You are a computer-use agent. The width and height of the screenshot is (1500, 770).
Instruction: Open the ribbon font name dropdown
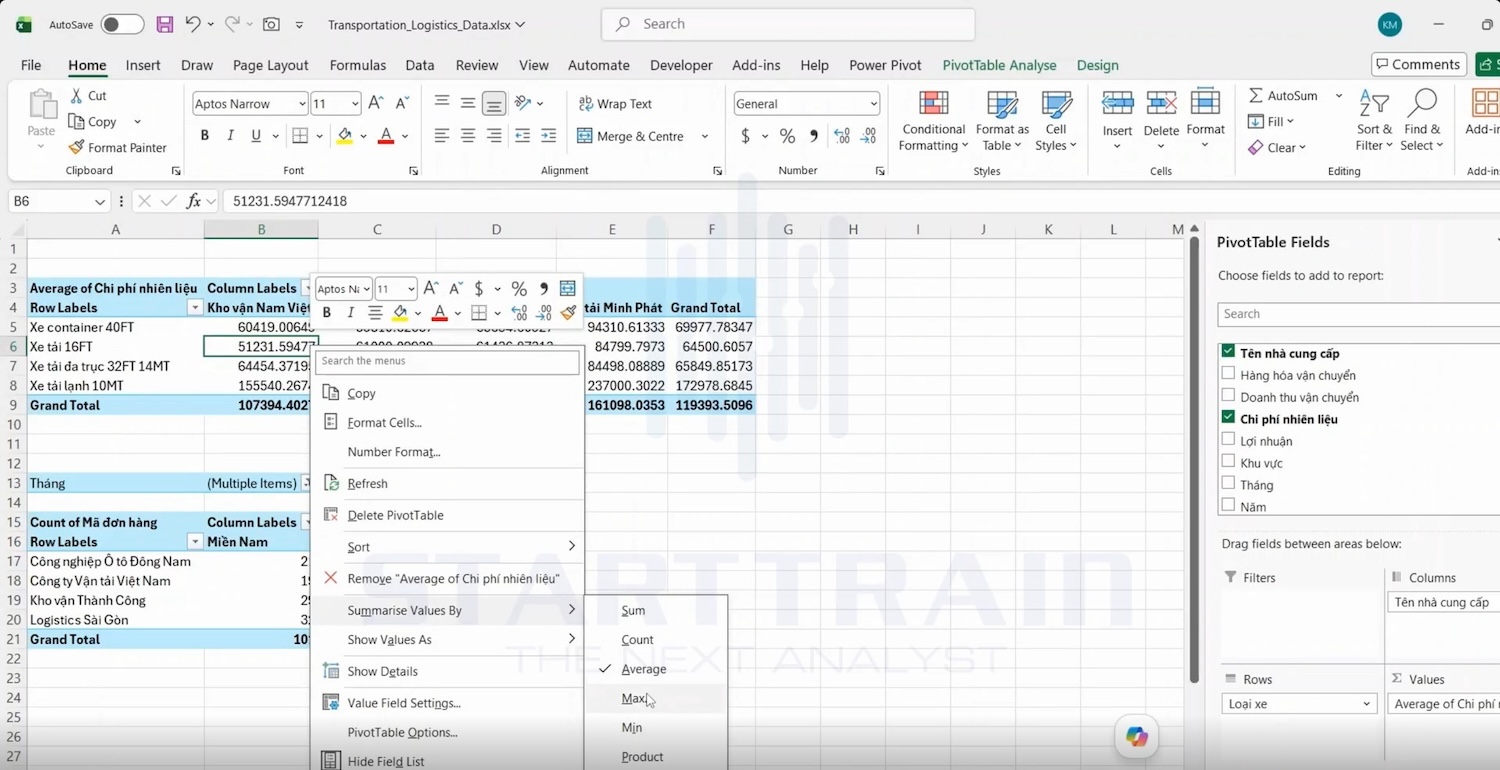click(302, 104)
